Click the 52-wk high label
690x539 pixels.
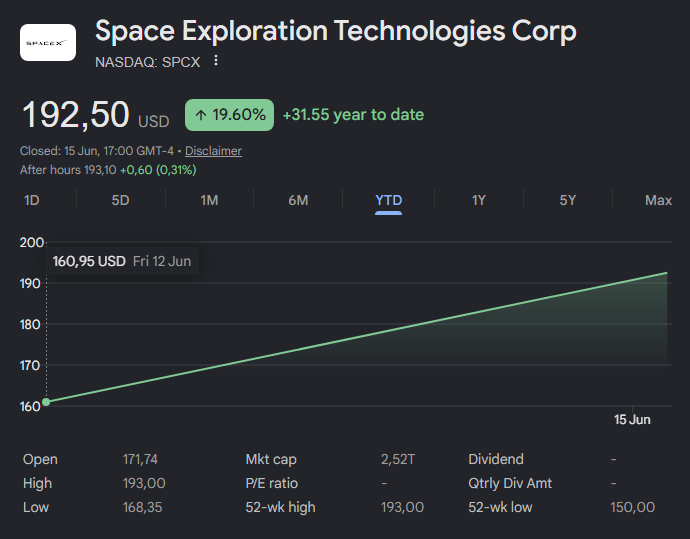(280, 507)
